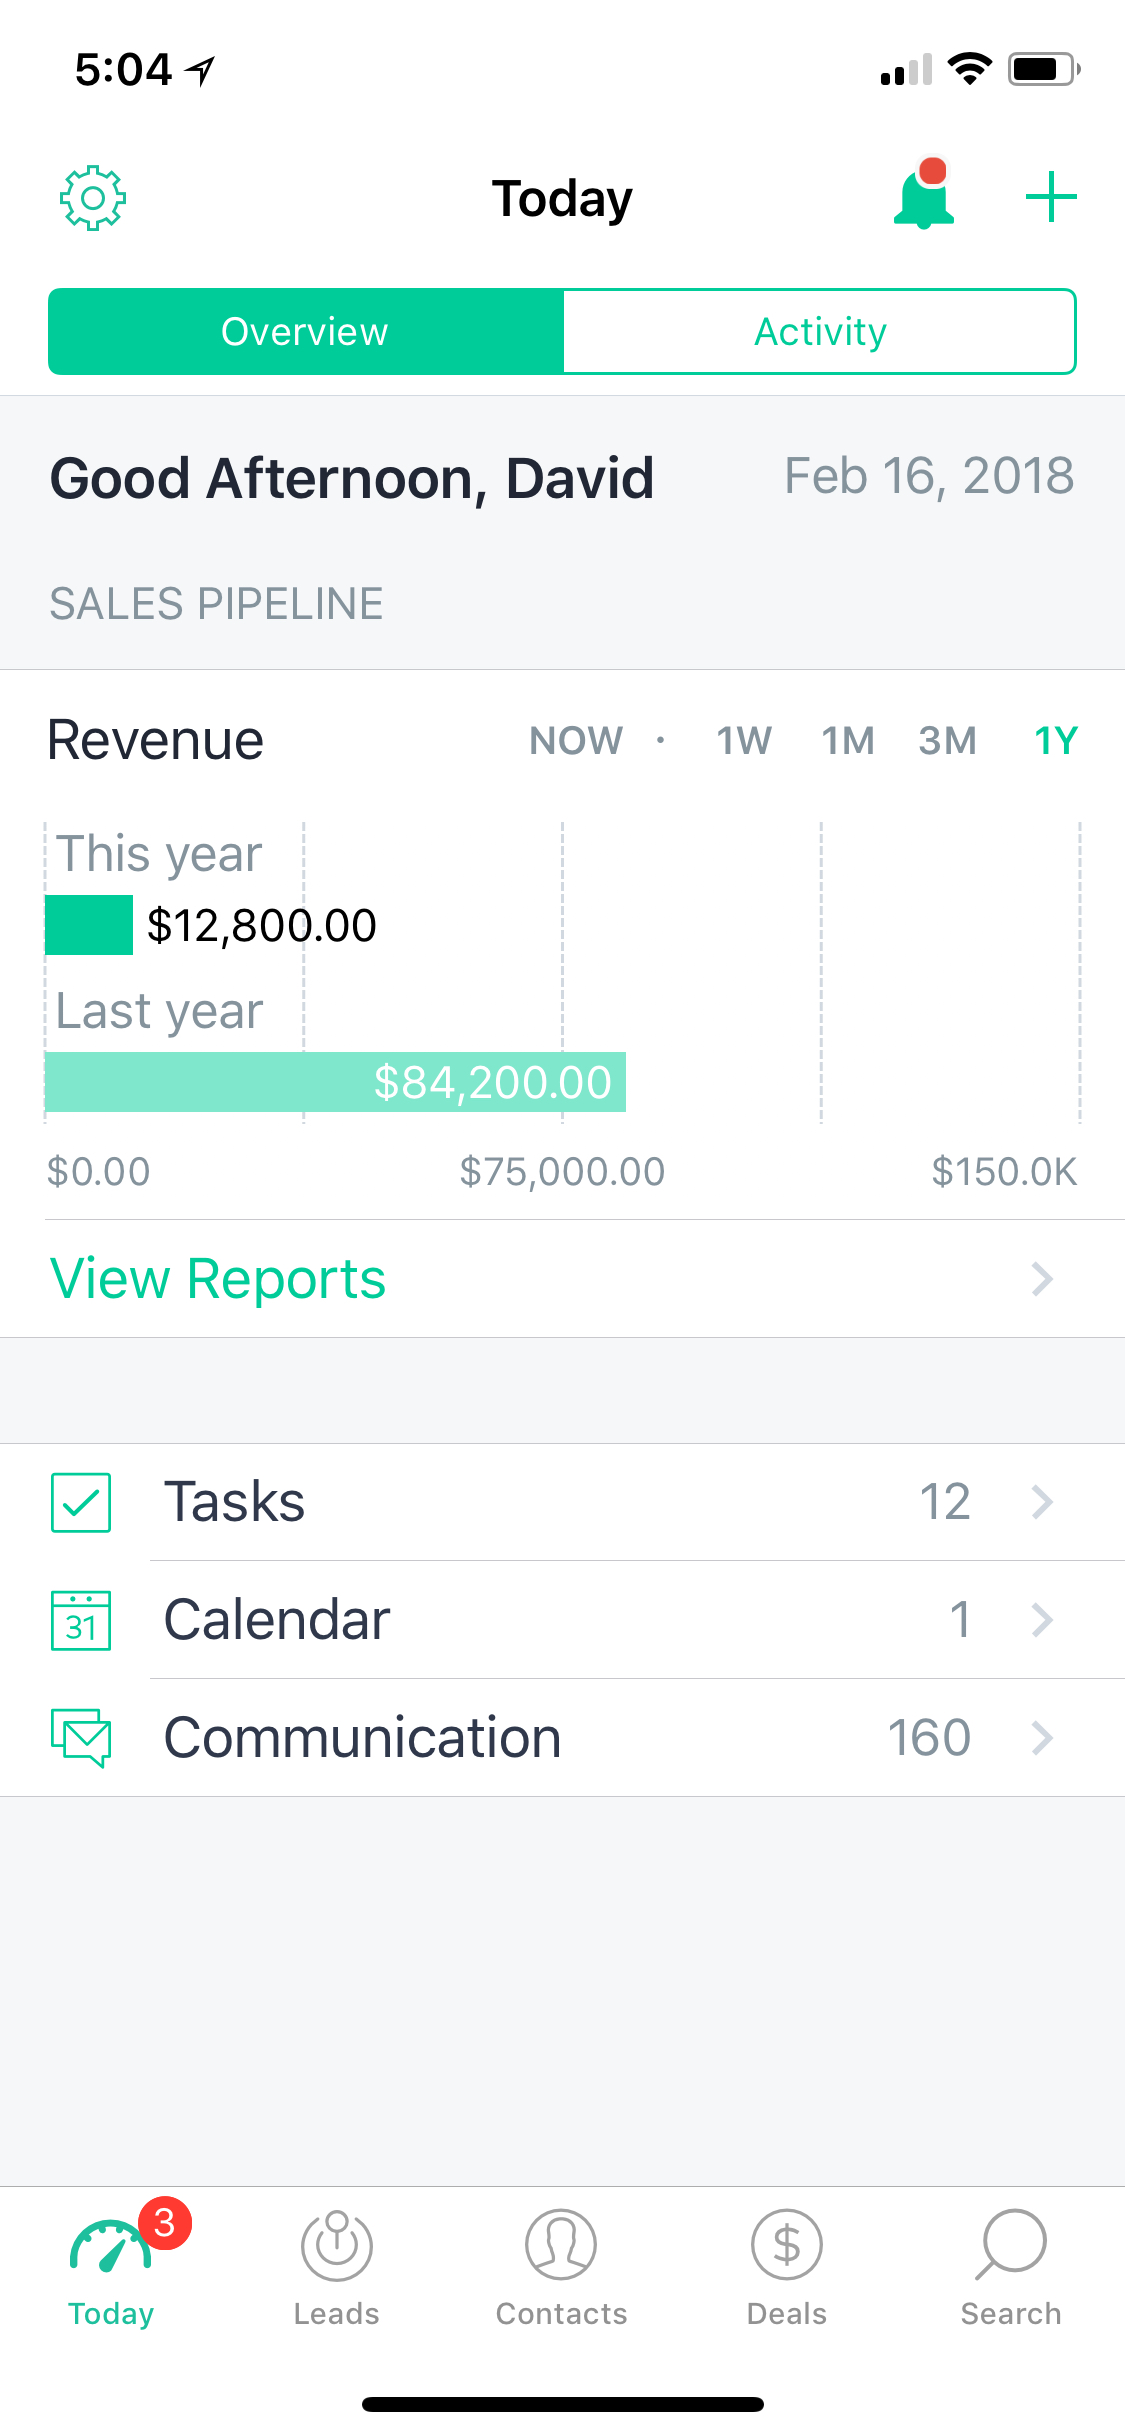Switch to the Overview segment

pyautogui.click(x=306, y=332)
